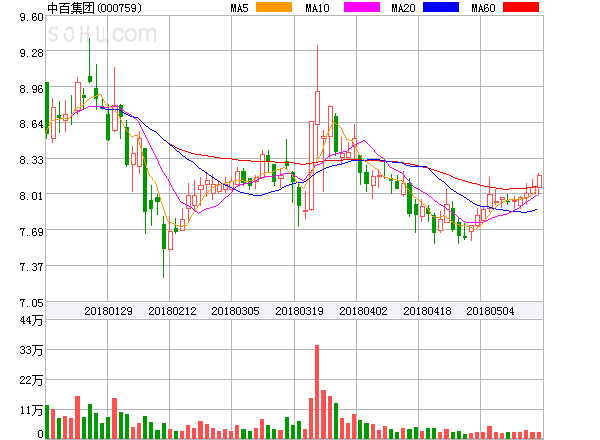This screenshot has height=440, width=600.
Task: Click the 9.28 price axis label
Action: (x=31, y=53)
